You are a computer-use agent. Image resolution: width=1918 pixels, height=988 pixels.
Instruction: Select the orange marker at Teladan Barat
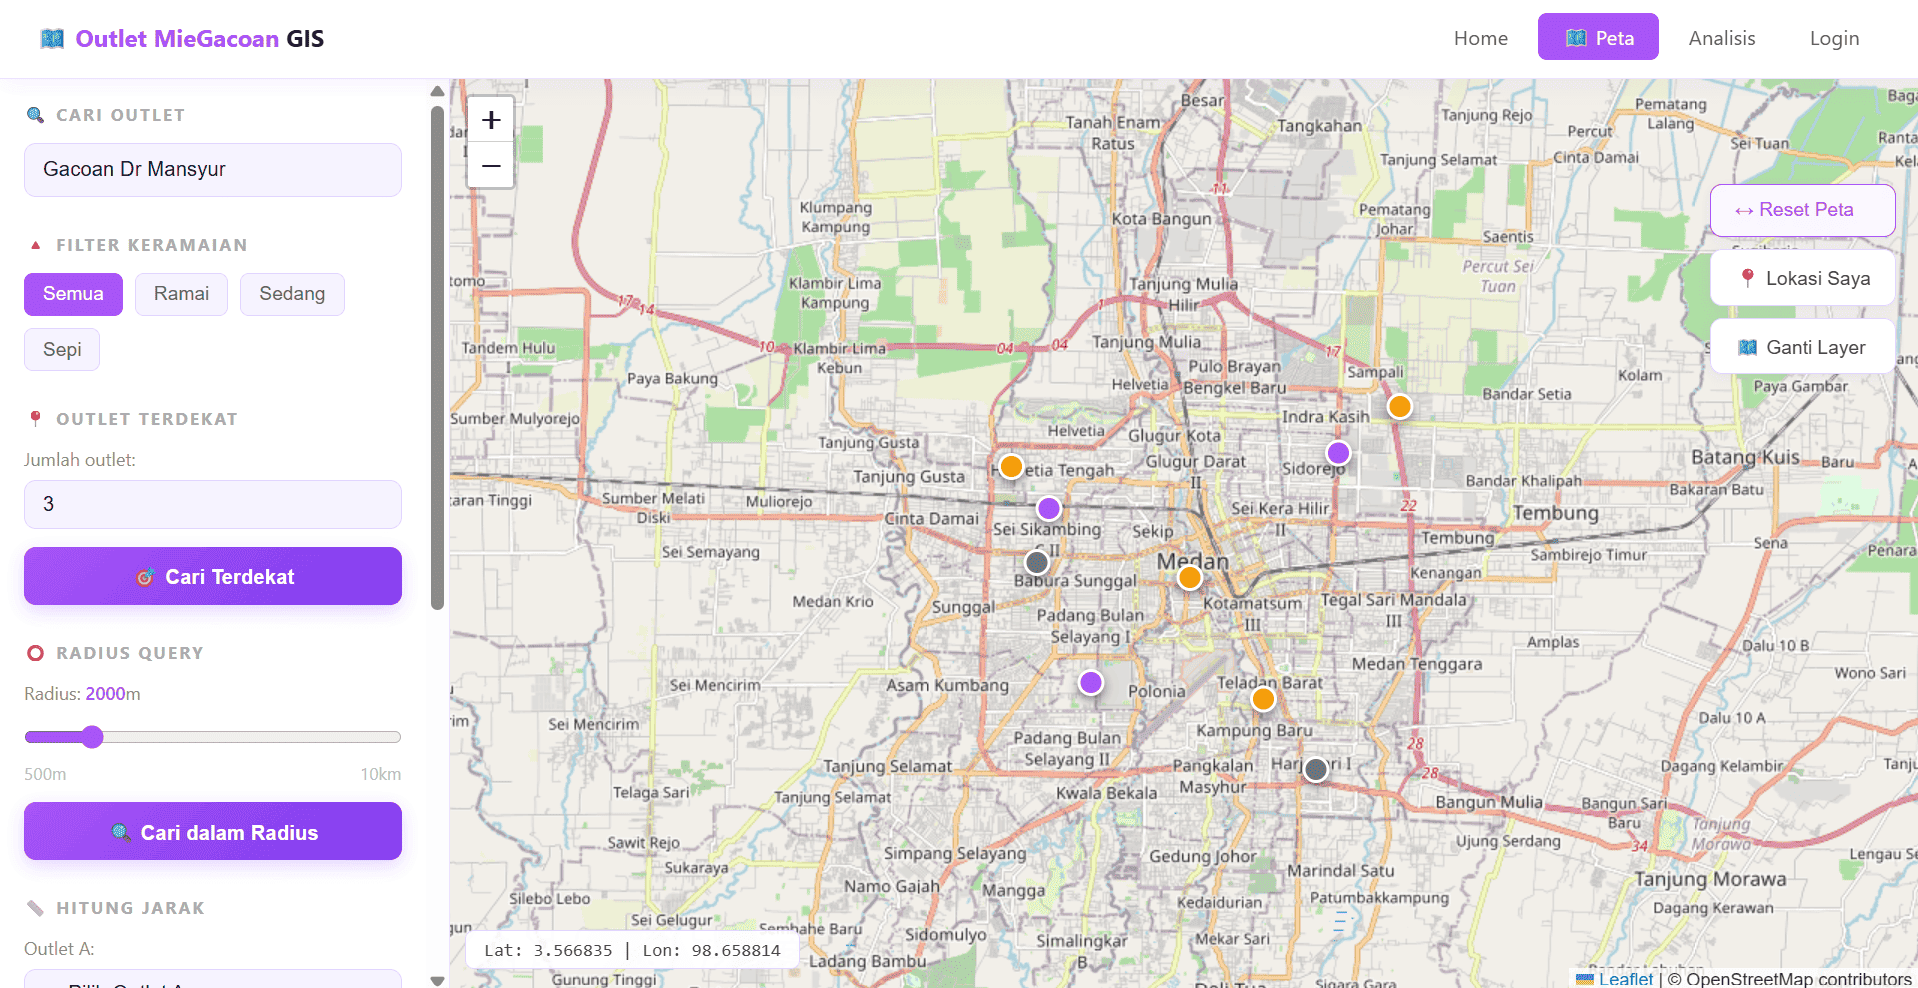[1263, 699]
